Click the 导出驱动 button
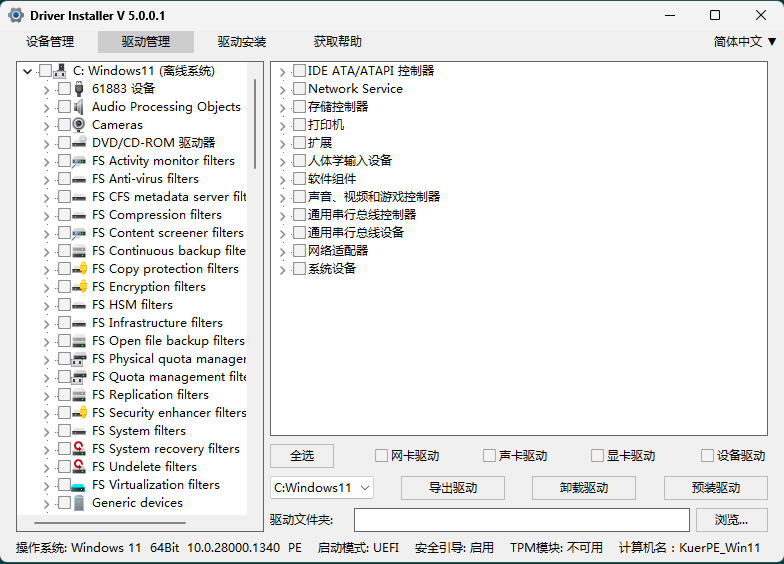This screenshot has height=564, width=784. coord(453,488)
